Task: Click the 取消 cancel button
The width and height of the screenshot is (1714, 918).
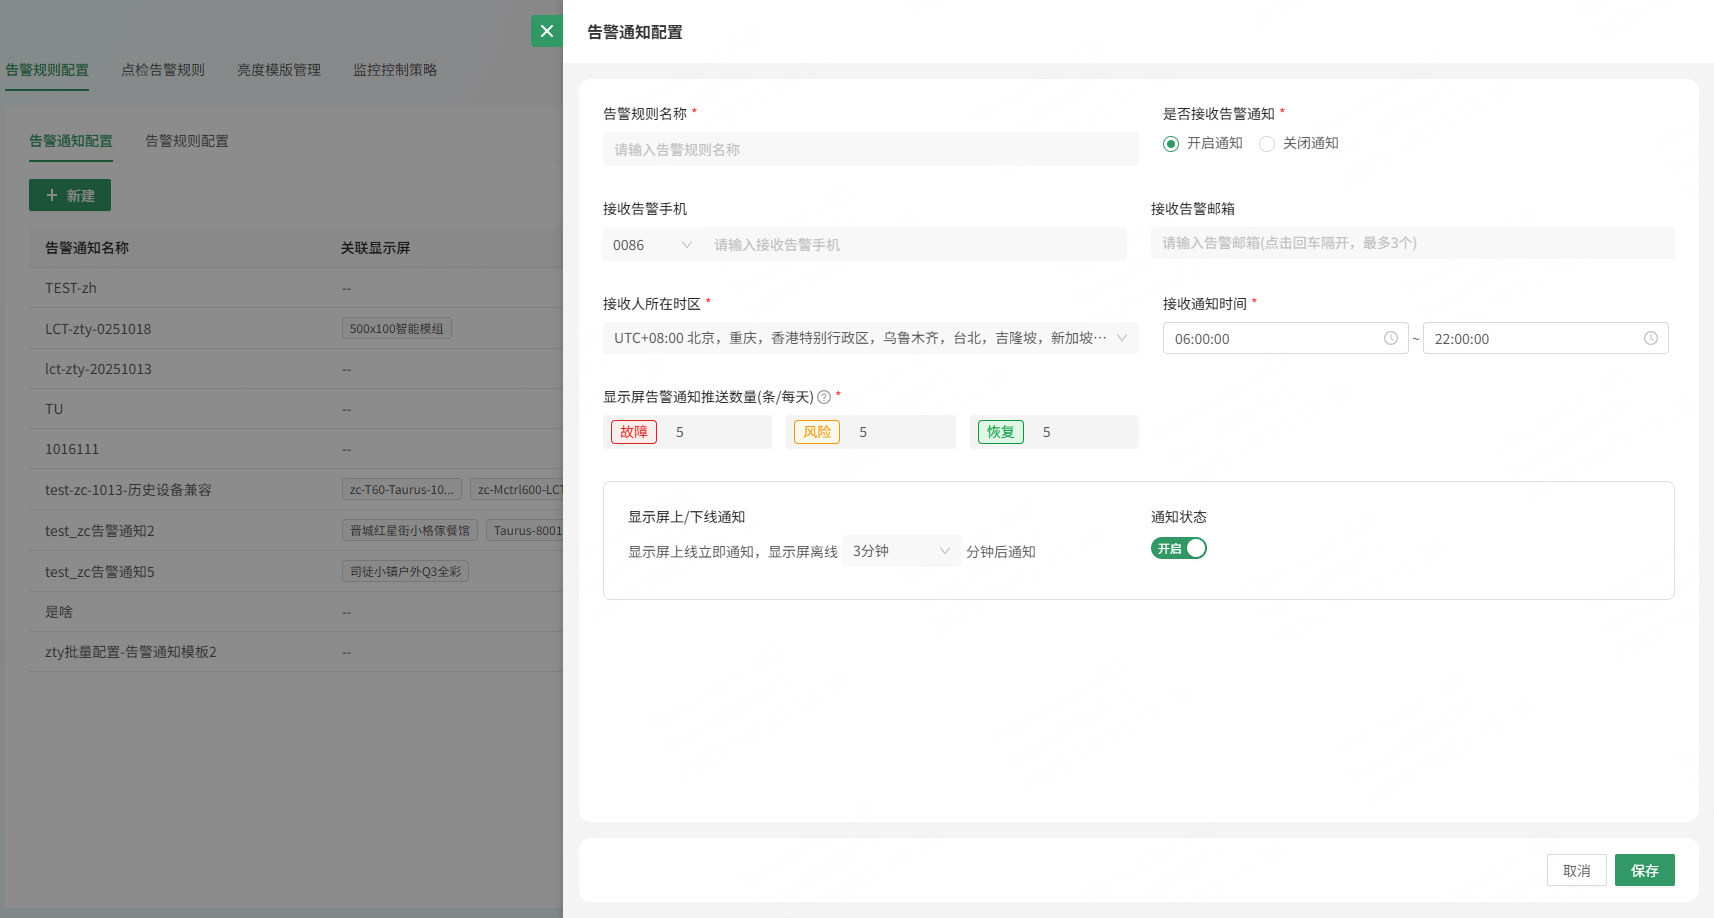Action: coord(1576,871)
